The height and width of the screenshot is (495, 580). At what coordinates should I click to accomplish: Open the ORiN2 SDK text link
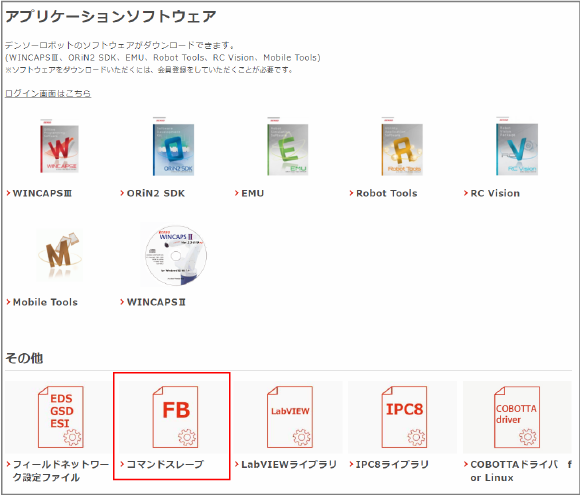(x=156, y=193)
